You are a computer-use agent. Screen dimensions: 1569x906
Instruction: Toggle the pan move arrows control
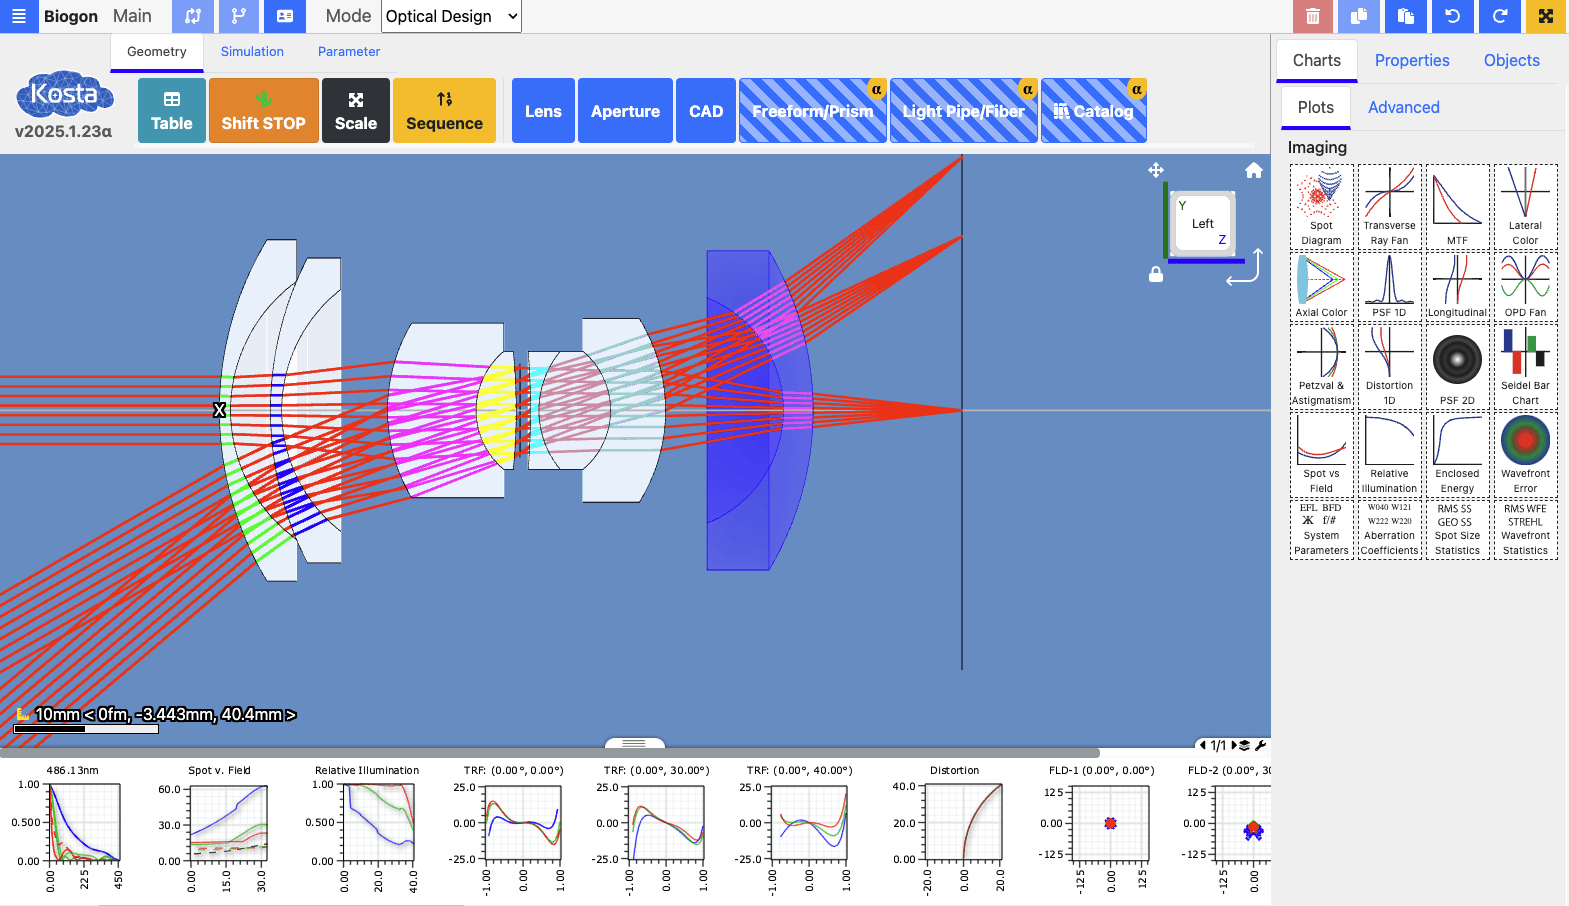[x=1156, y=171]
